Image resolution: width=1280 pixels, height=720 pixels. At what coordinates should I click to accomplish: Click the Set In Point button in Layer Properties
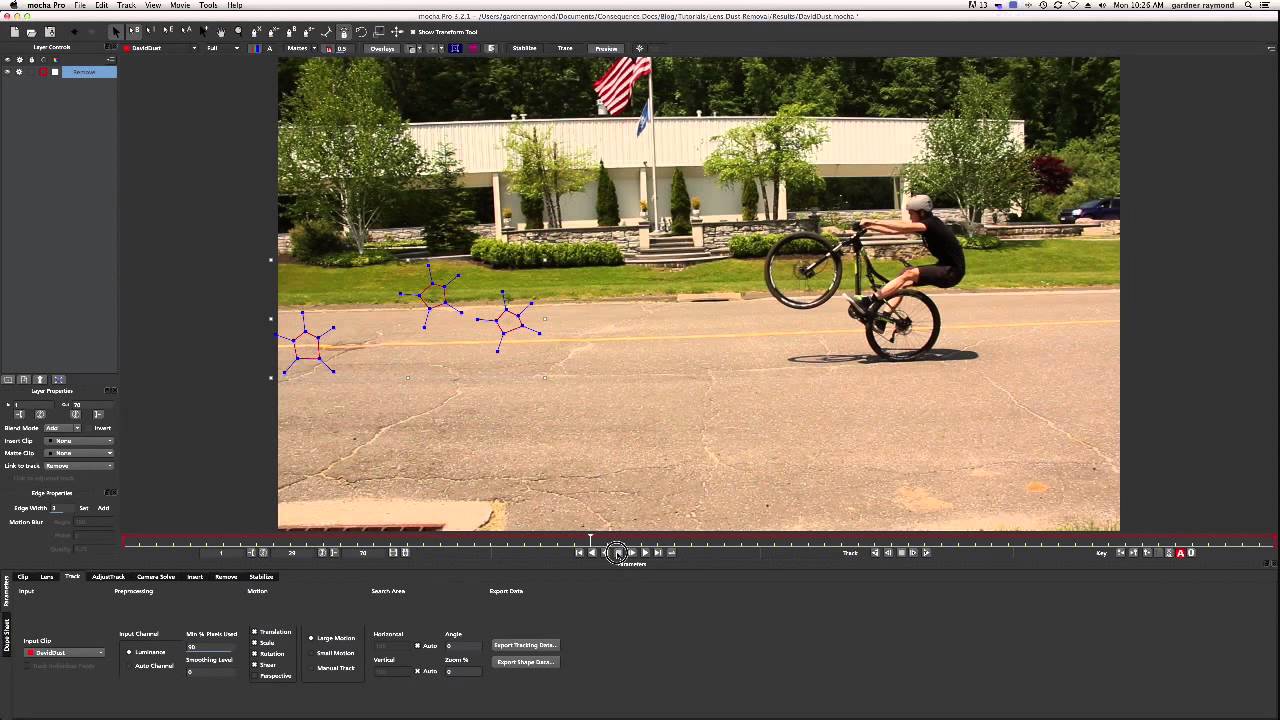click(19, 414)
